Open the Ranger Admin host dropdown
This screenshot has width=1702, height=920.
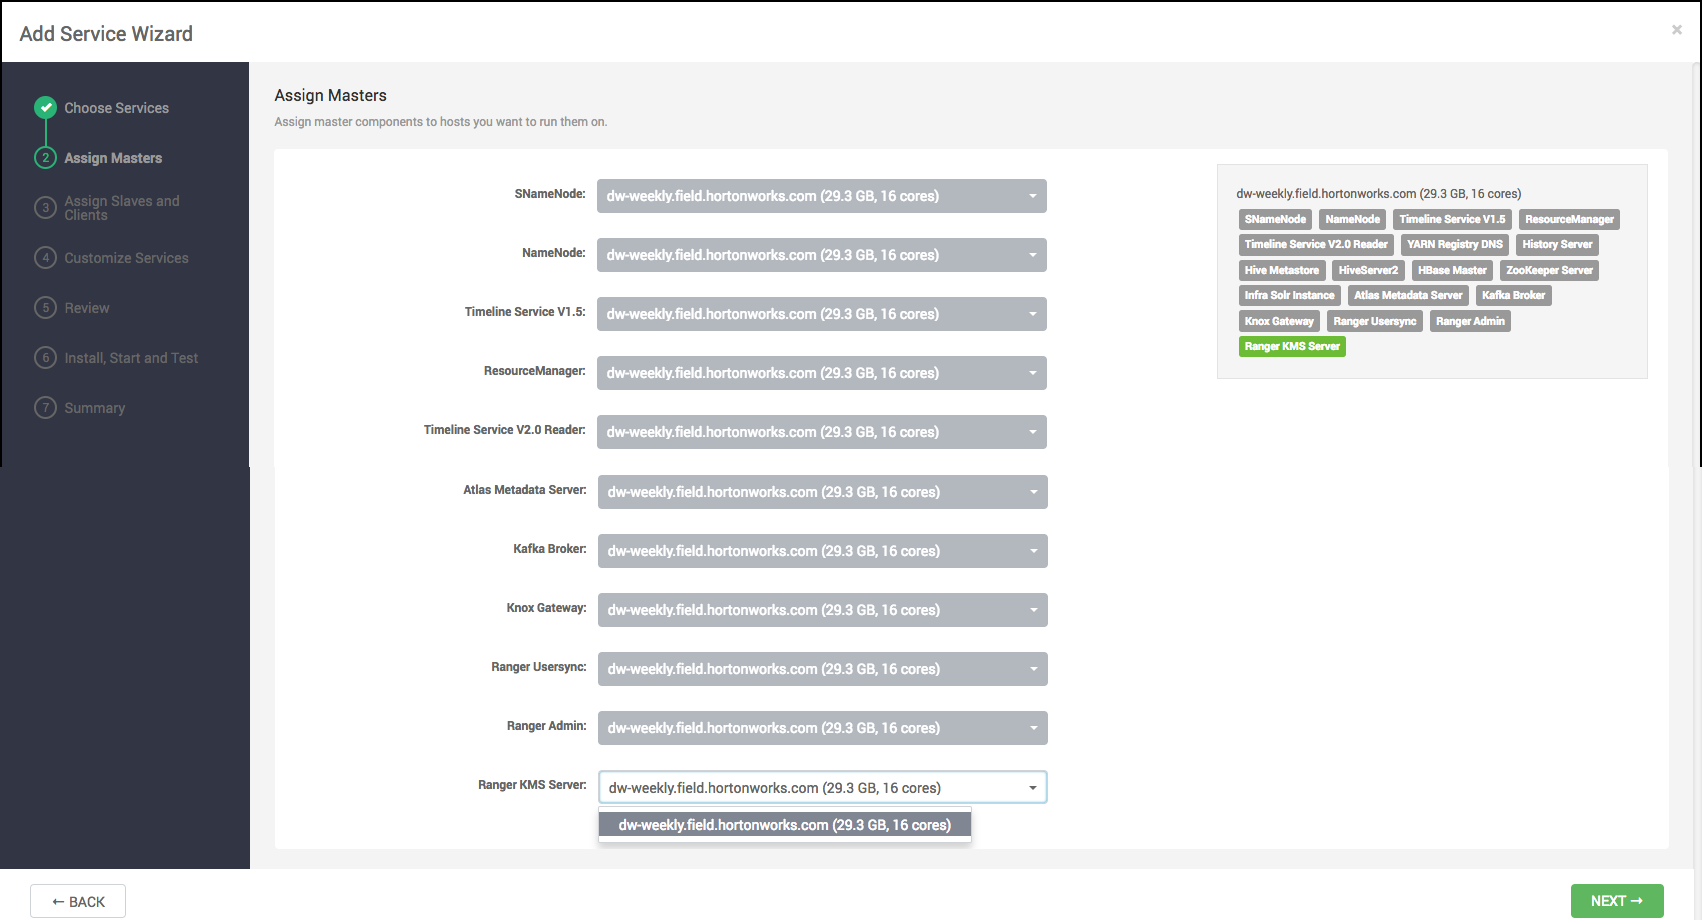pyautogui.click(x=823, y=728)
